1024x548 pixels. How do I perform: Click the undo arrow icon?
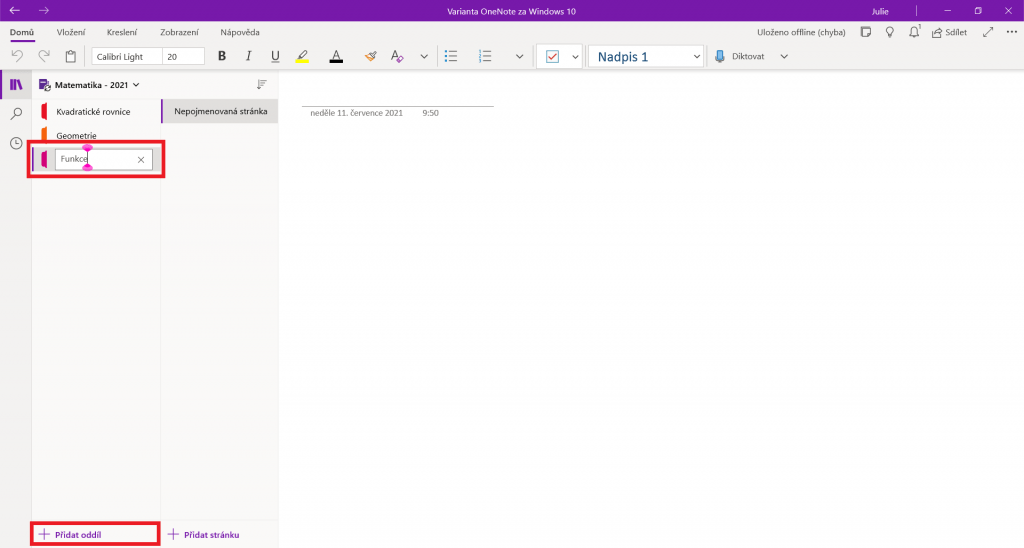(17, 57)
